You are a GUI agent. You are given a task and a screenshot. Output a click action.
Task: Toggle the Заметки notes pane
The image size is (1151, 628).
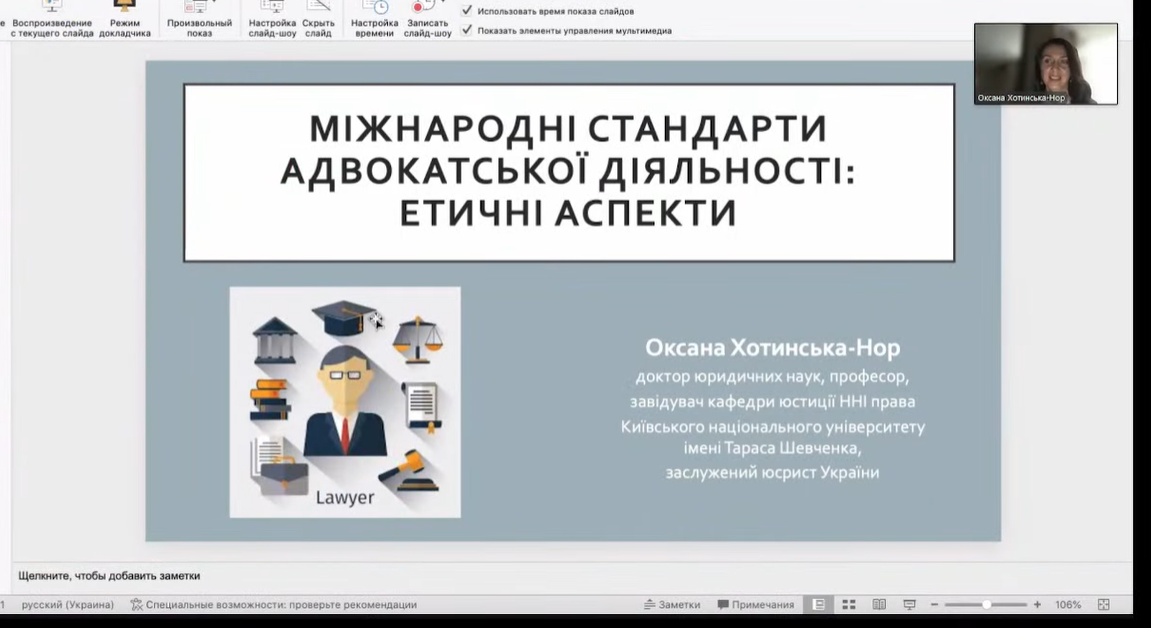[x=672, y=605]
